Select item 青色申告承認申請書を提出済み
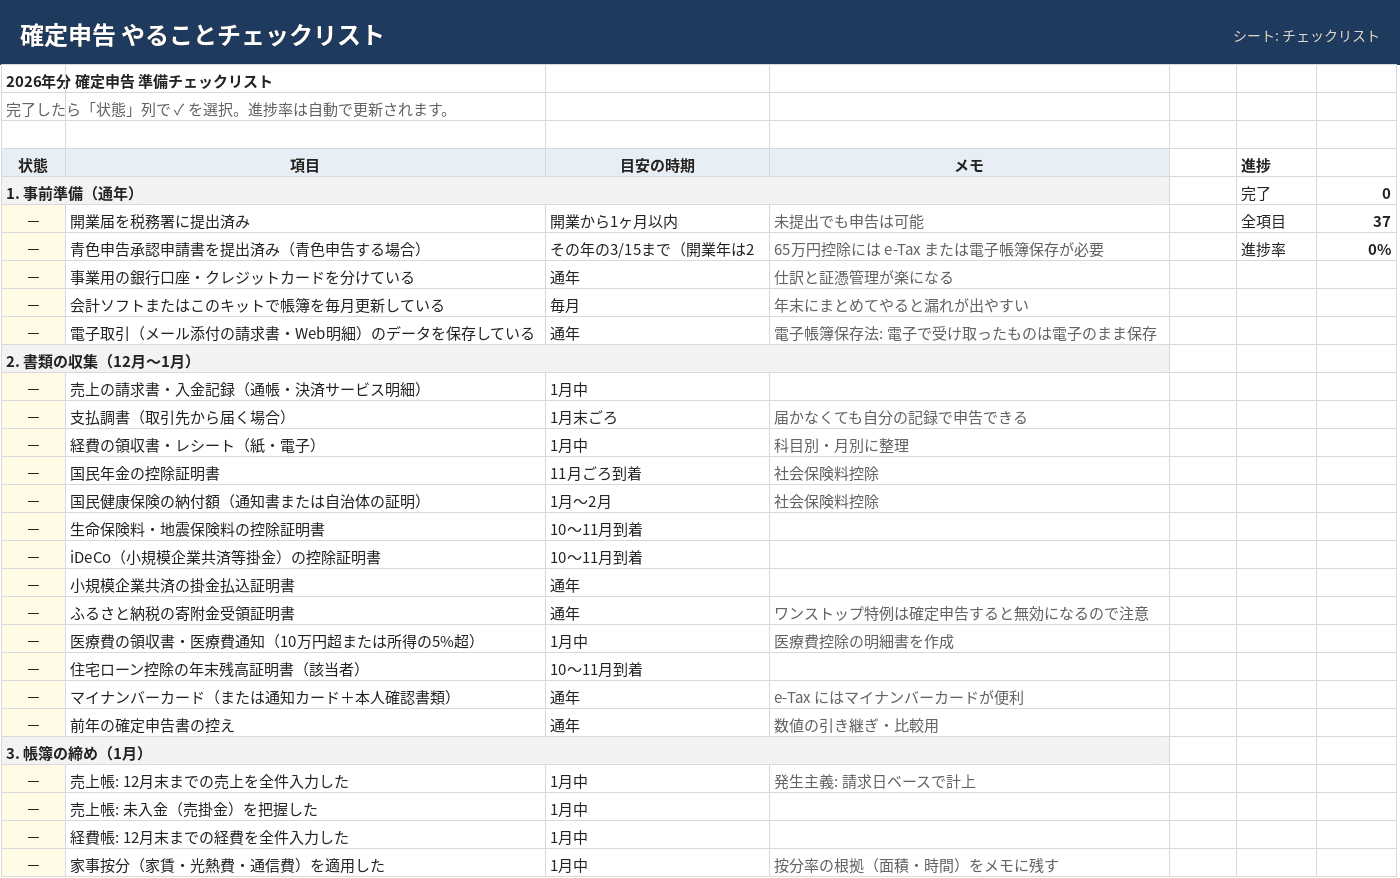This screenshot has width=1400, height=878. pyautogui.click(x=305, y=249)
